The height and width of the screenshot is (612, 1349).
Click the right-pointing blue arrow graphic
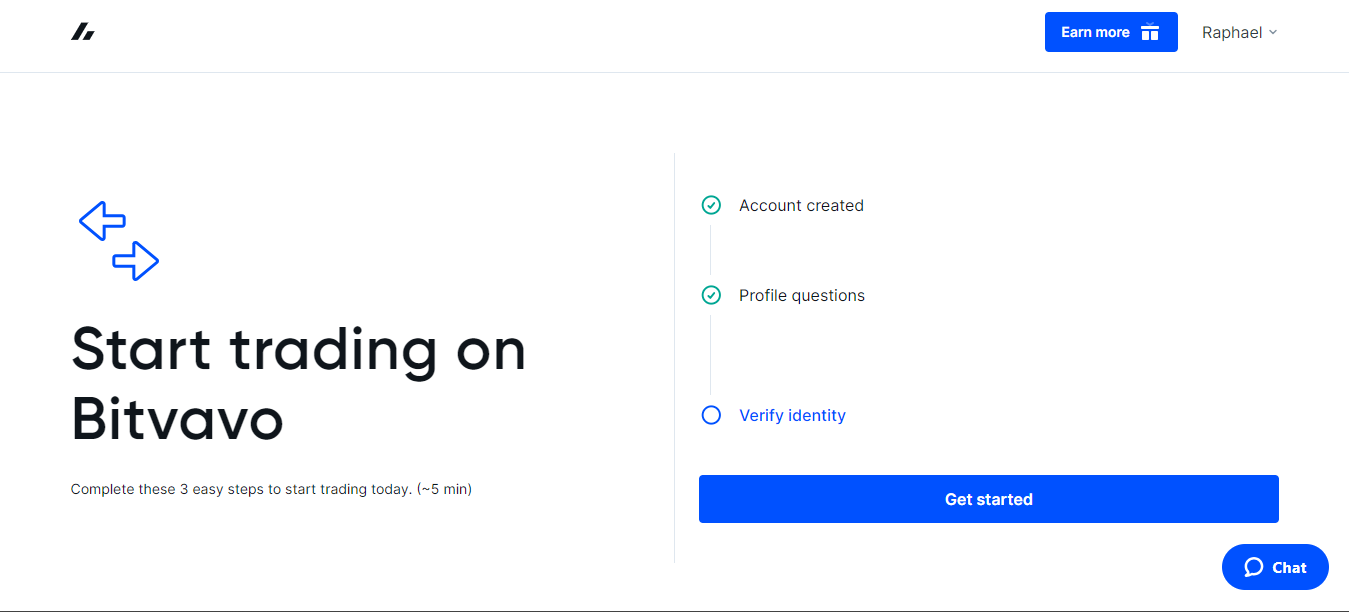[x=136, y=261]
